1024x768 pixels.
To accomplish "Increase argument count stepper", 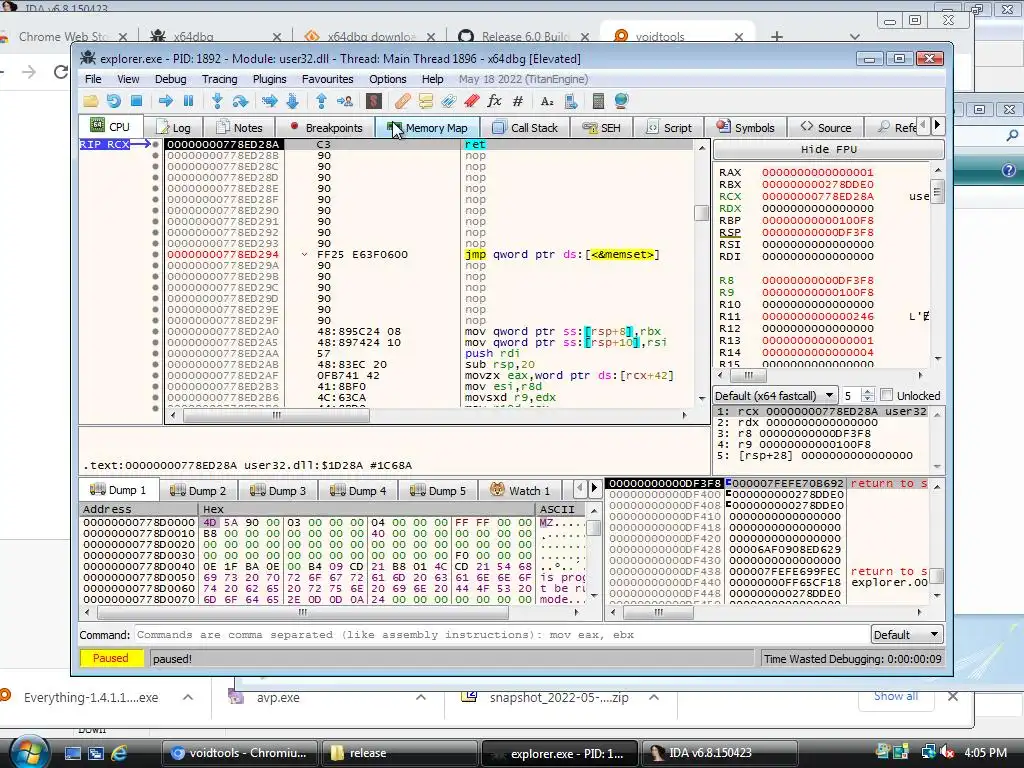I will [x=867, y=392].
